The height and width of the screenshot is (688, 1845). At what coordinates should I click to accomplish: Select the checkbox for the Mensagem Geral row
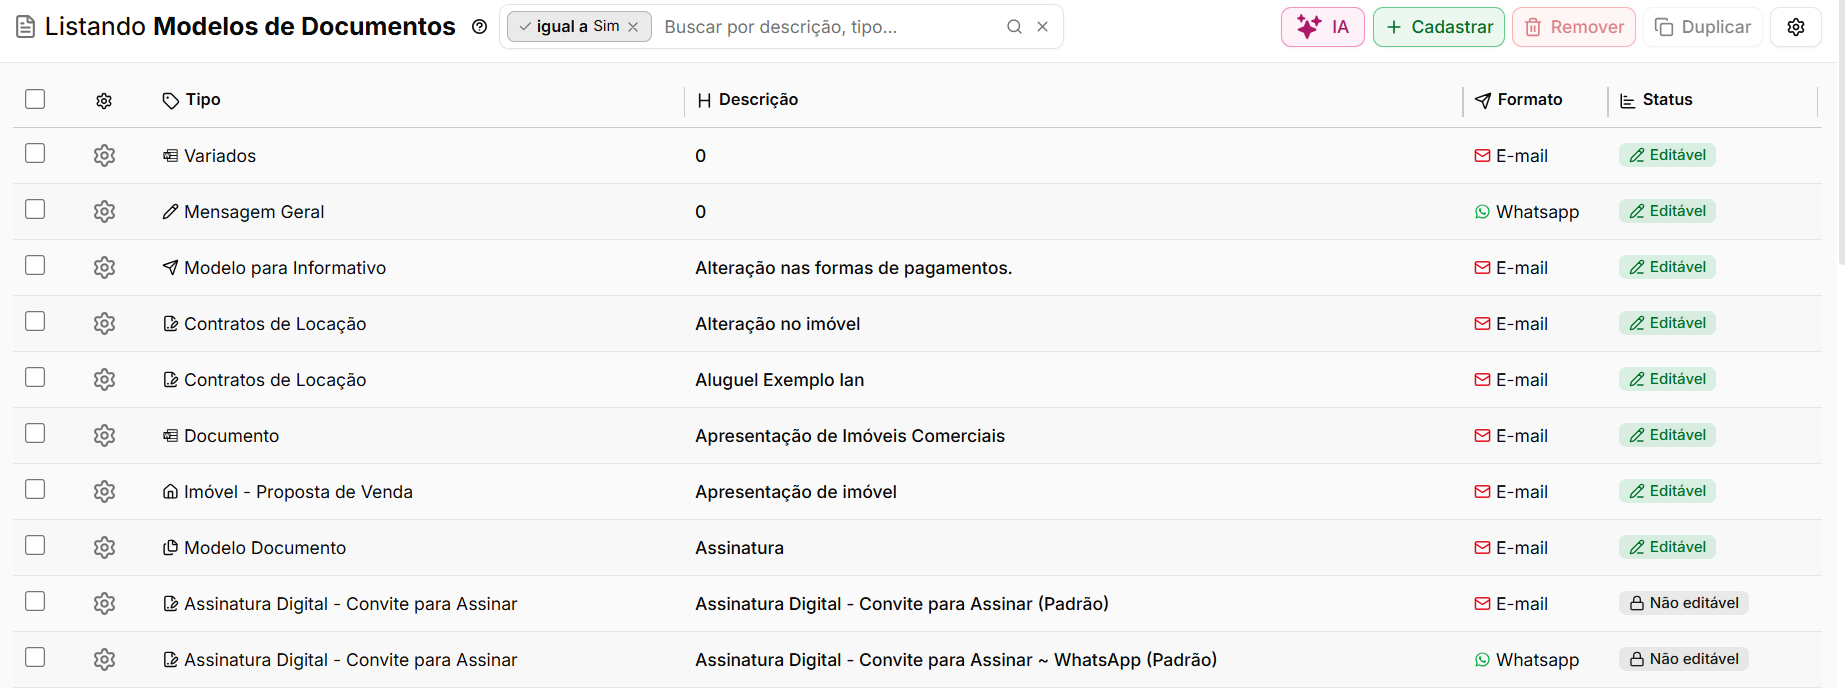35,209
